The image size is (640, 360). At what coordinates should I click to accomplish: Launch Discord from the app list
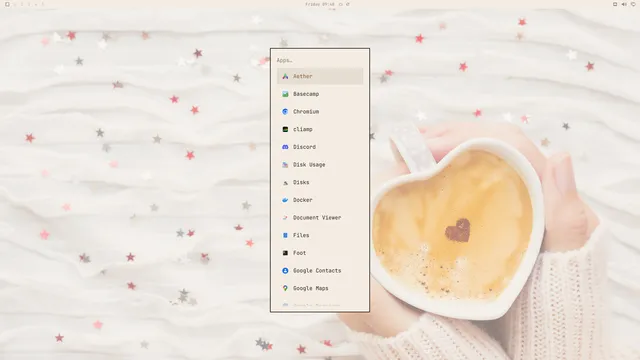click(320, 147)
